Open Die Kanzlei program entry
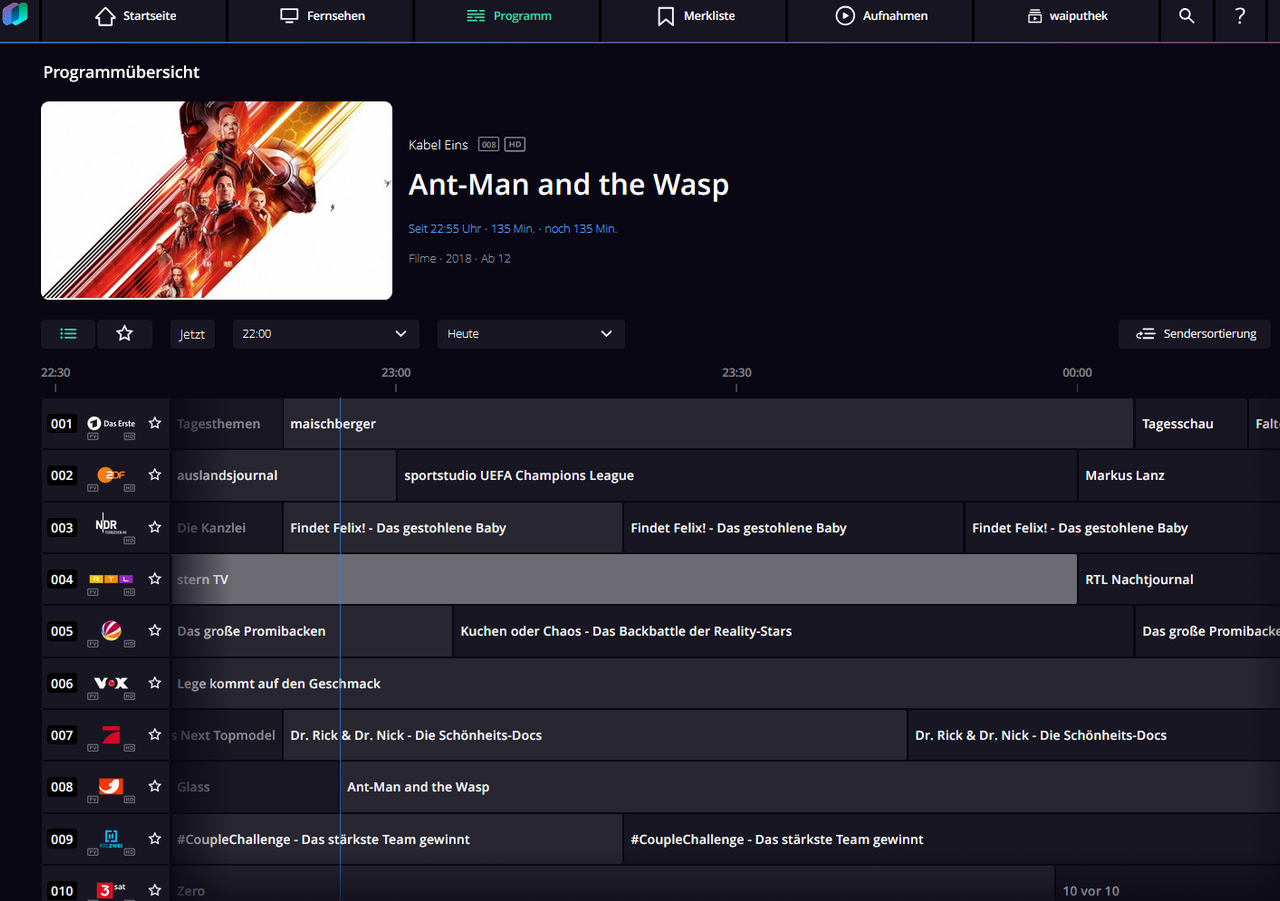The image size is (1280, 901). point(227,528)
